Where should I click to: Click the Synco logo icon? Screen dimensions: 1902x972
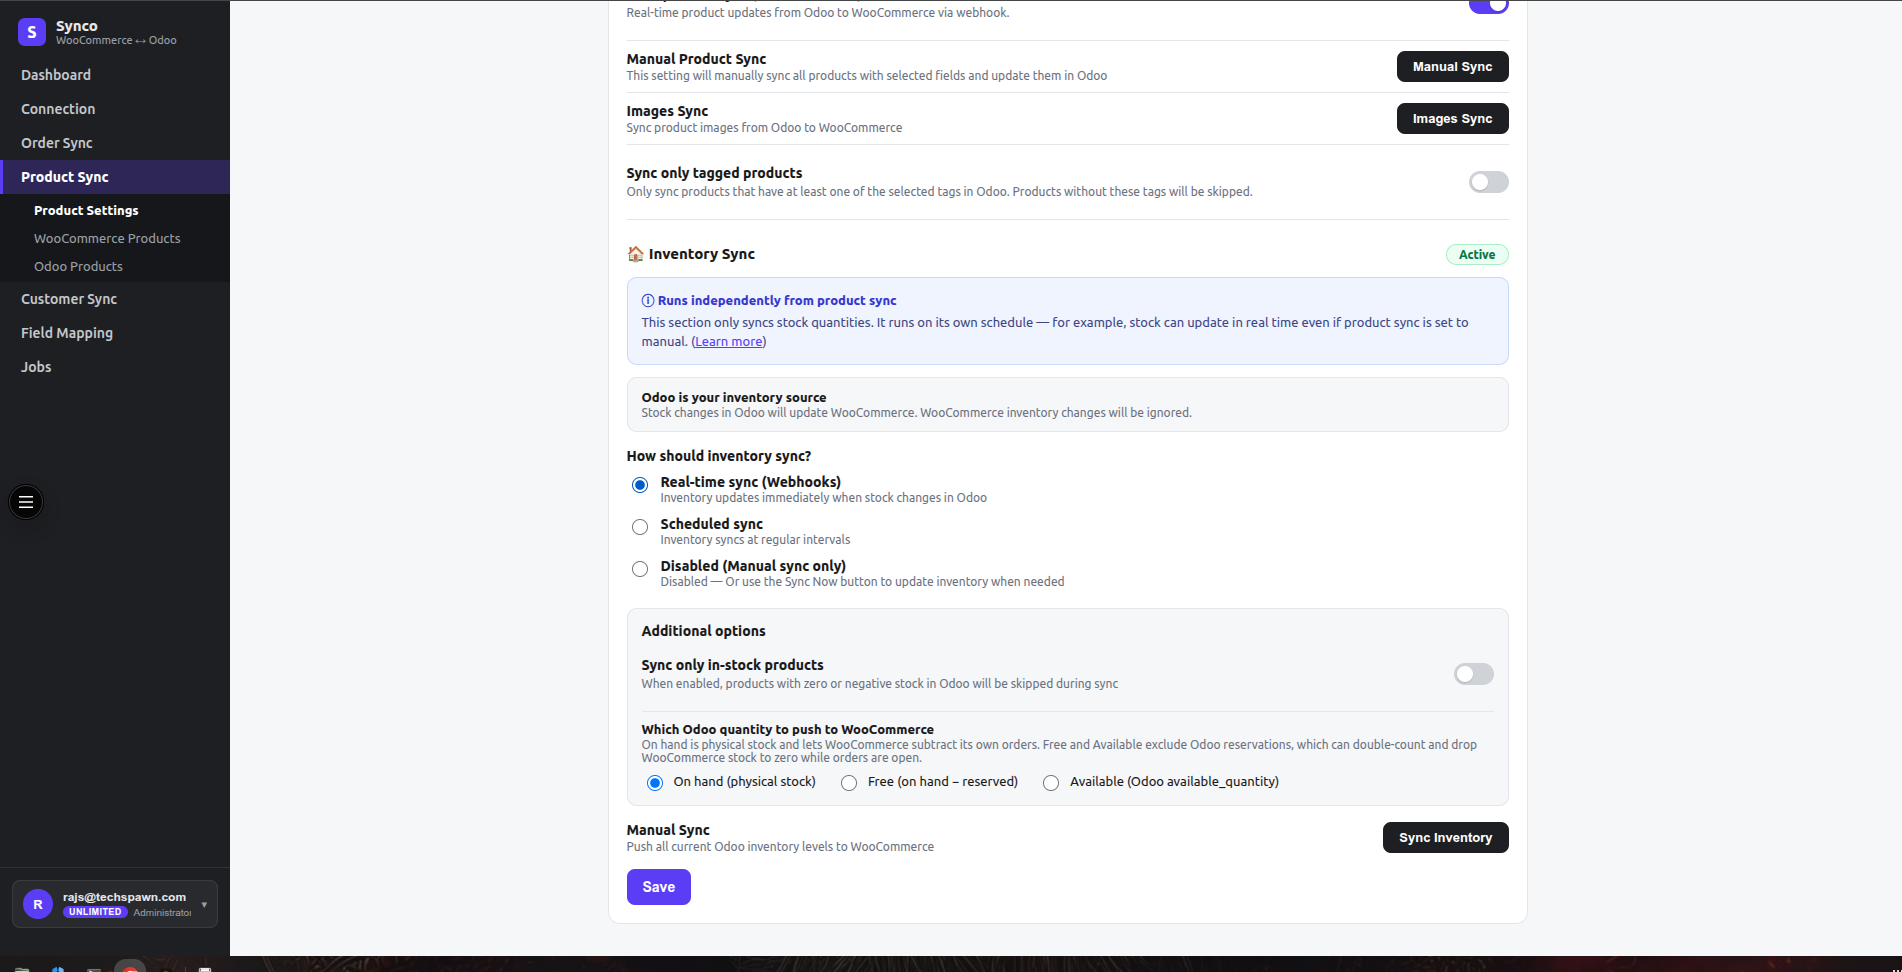32,32
